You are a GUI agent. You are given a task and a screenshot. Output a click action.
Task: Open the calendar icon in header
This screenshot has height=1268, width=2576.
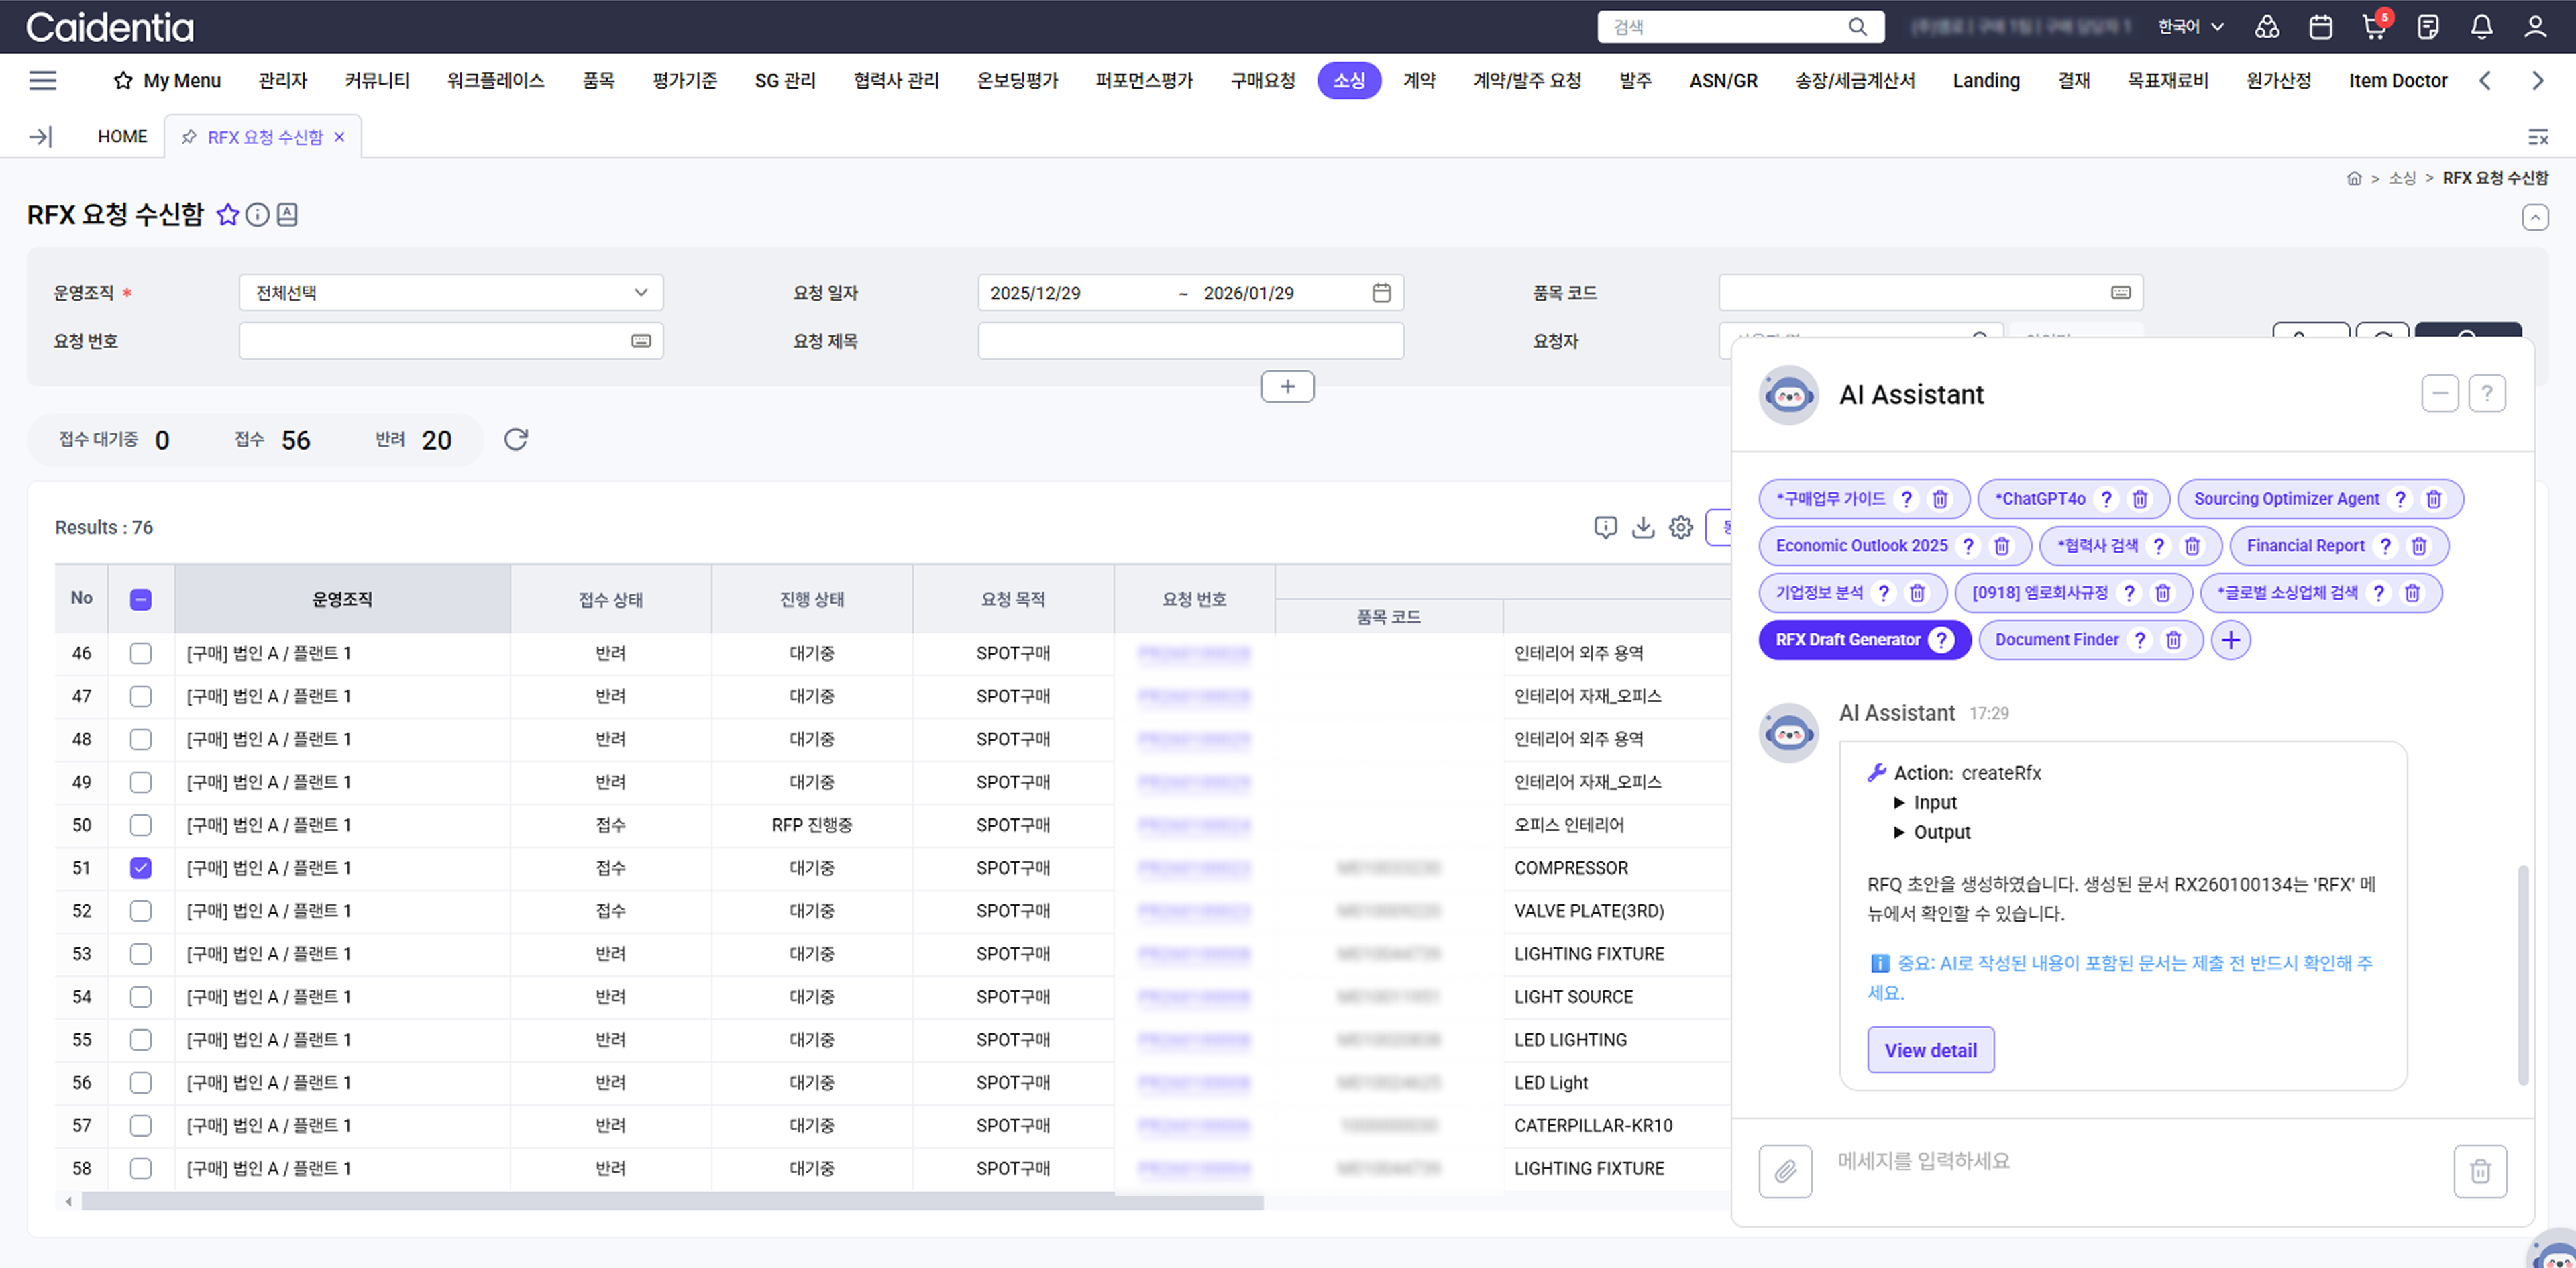(2320, 27)
